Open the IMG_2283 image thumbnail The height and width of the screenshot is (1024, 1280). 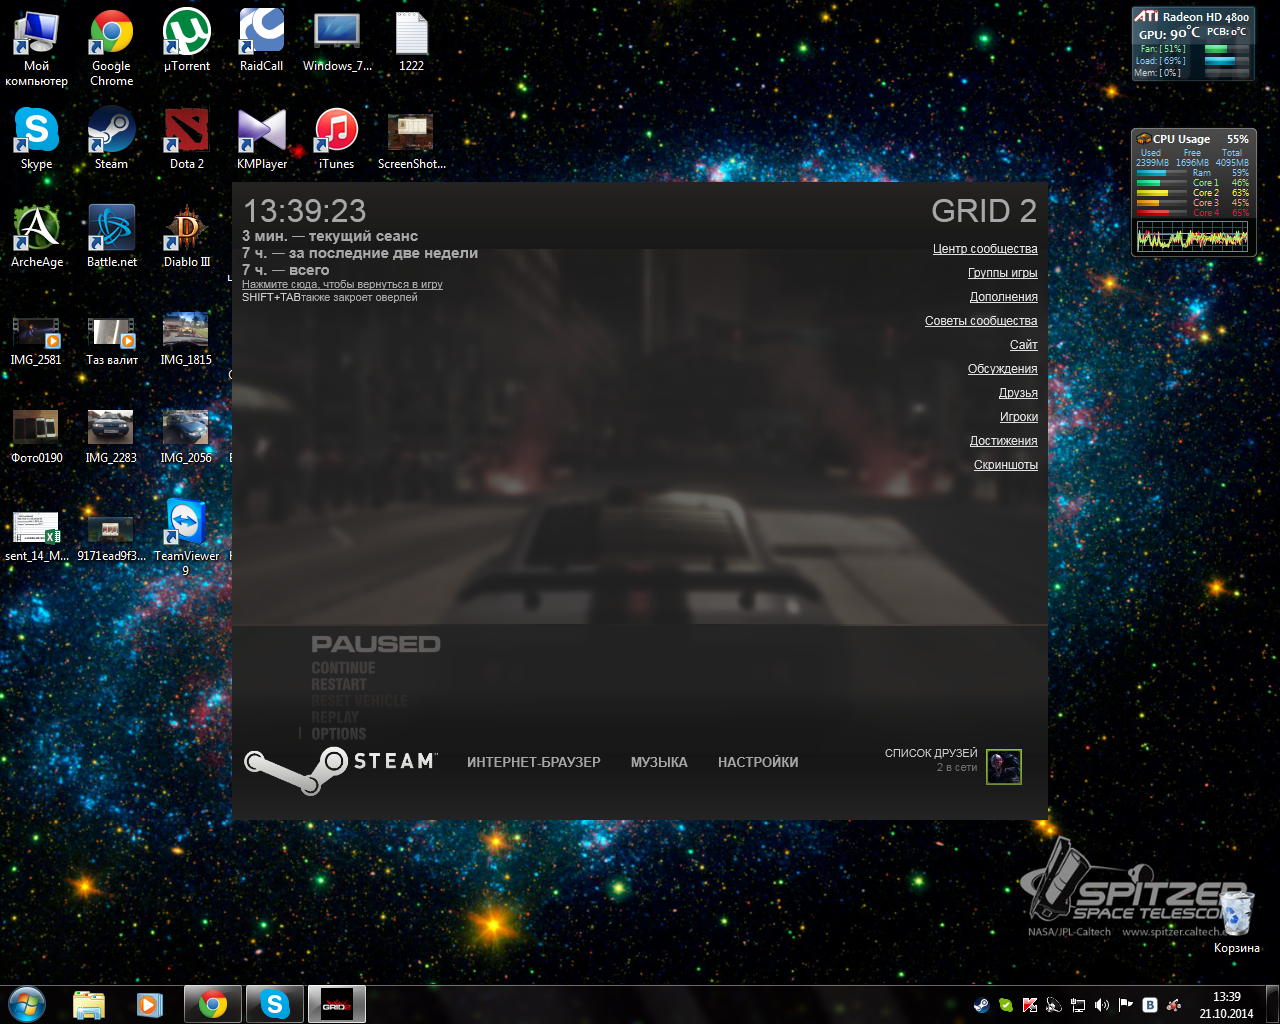(x=111, y=432)
